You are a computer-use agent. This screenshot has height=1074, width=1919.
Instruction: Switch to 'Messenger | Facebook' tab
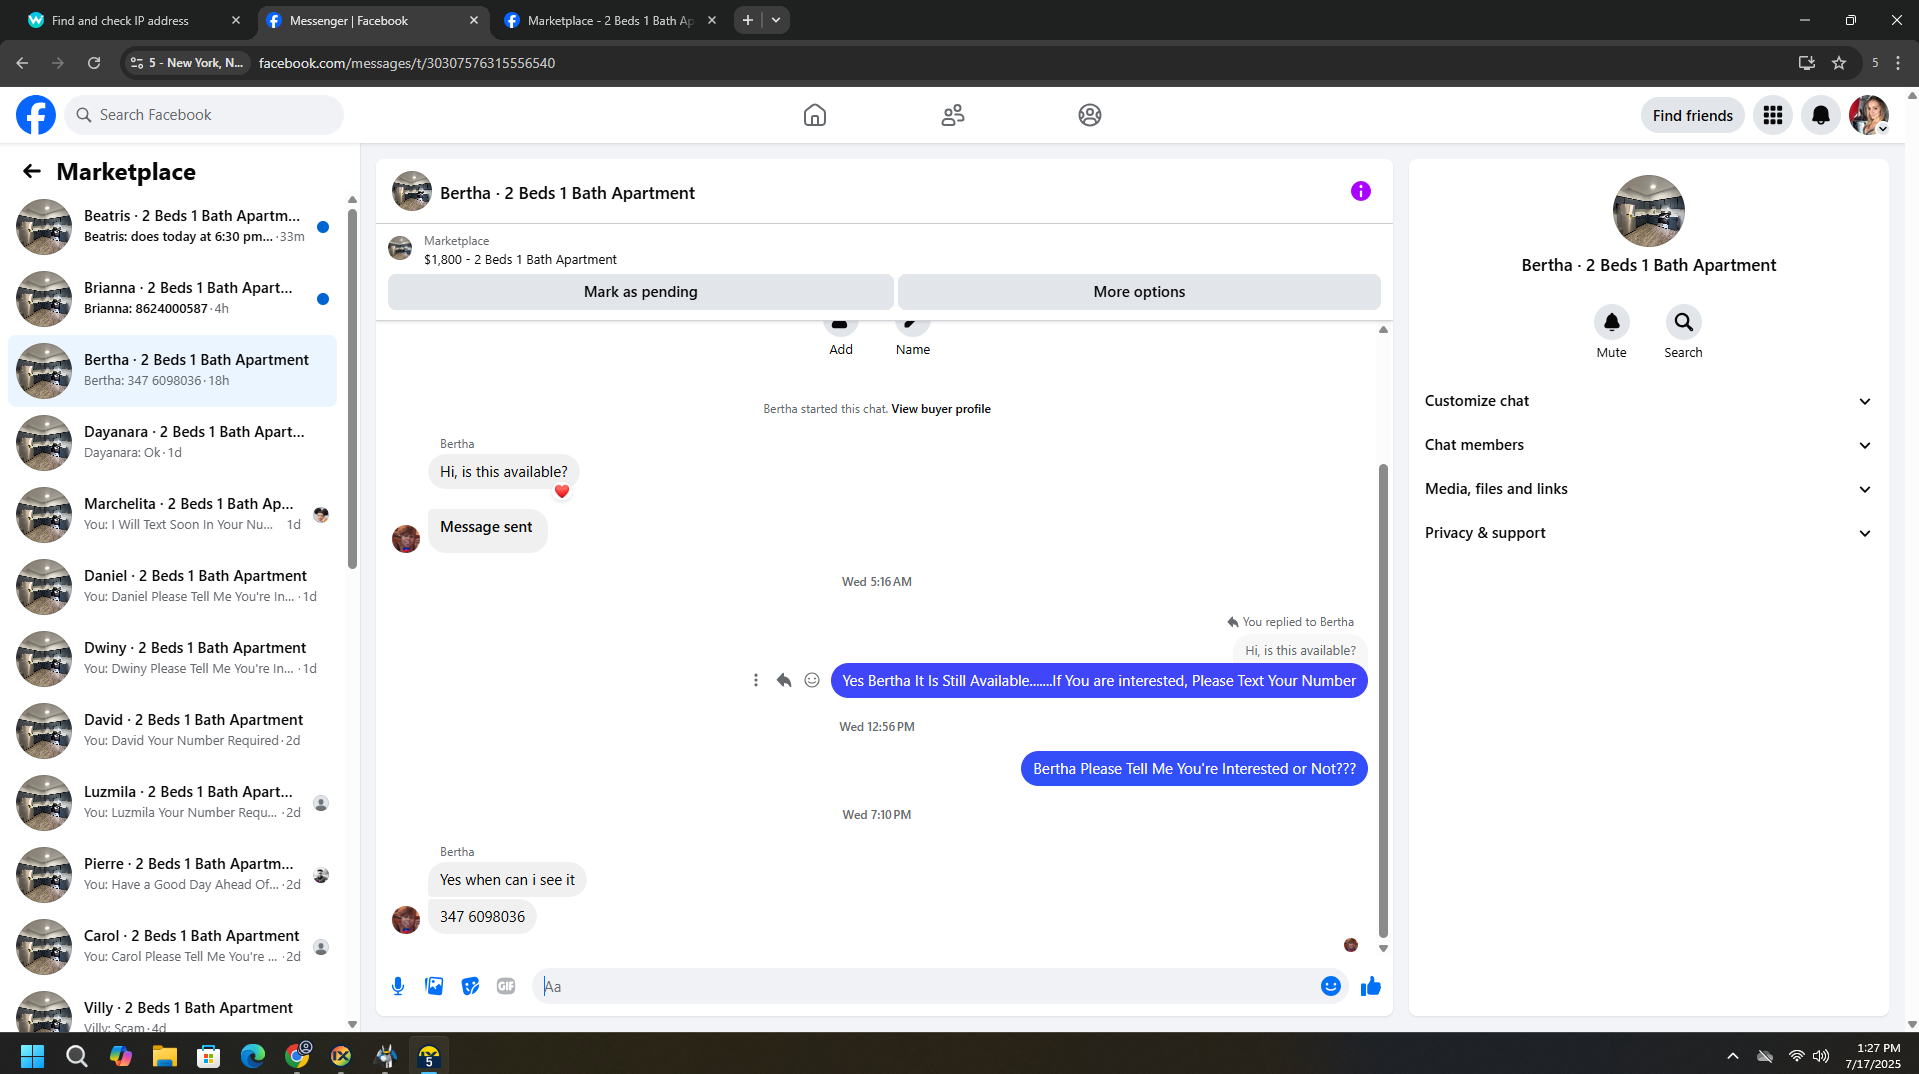373,21
